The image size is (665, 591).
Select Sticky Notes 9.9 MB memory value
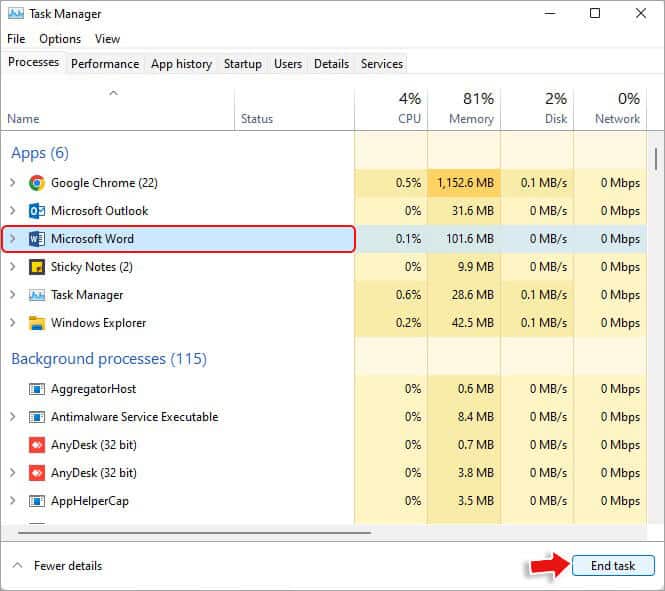pos(475,267)
